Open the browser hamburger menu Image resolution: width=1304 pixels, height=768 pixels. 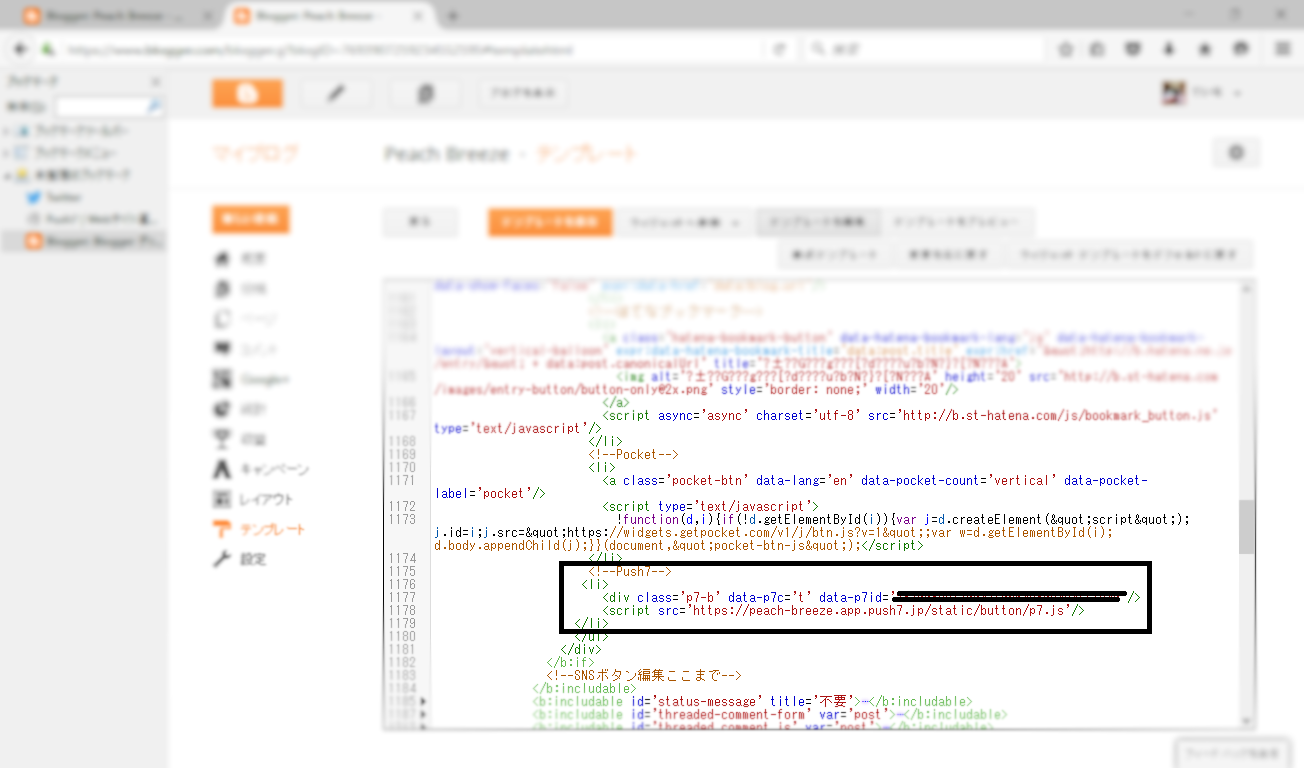click(x=1283, y=49)
